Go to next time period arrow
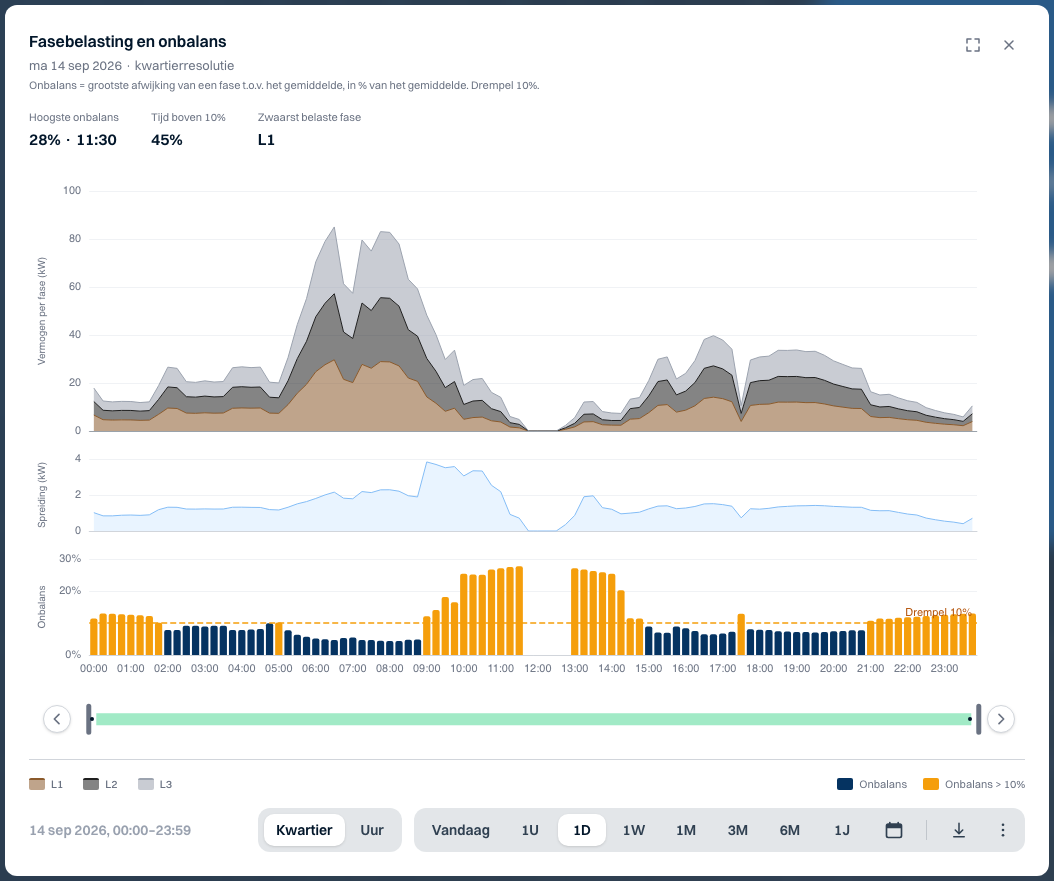 point(1000,719)
